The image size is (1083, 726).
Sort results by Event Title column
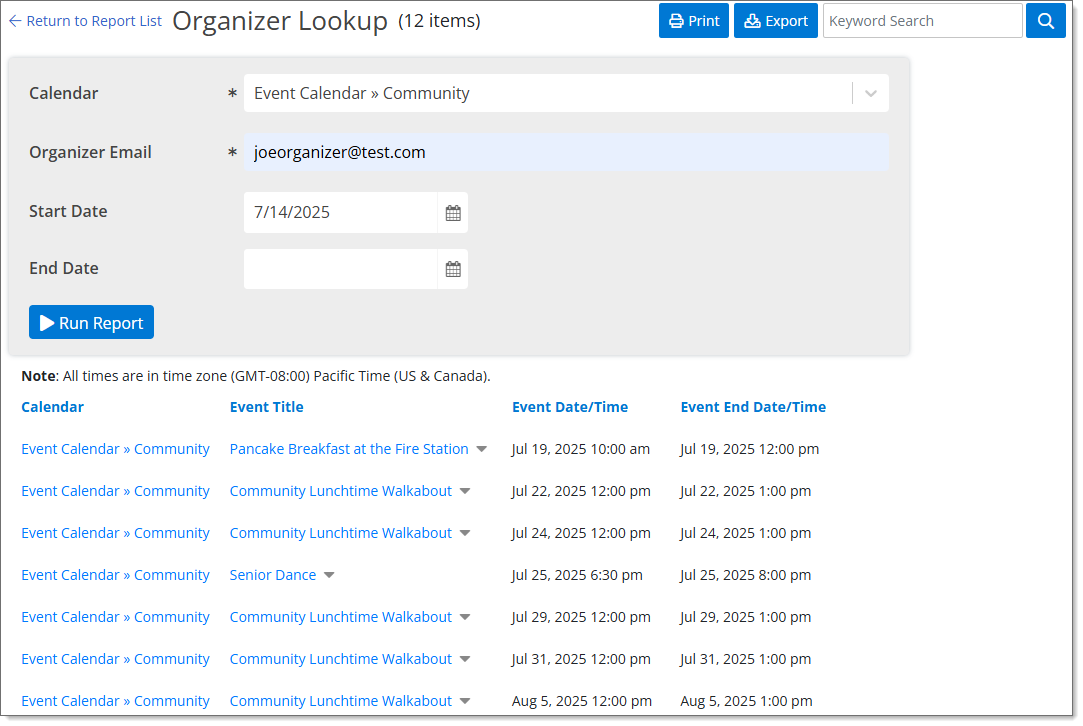coord(266,407)
